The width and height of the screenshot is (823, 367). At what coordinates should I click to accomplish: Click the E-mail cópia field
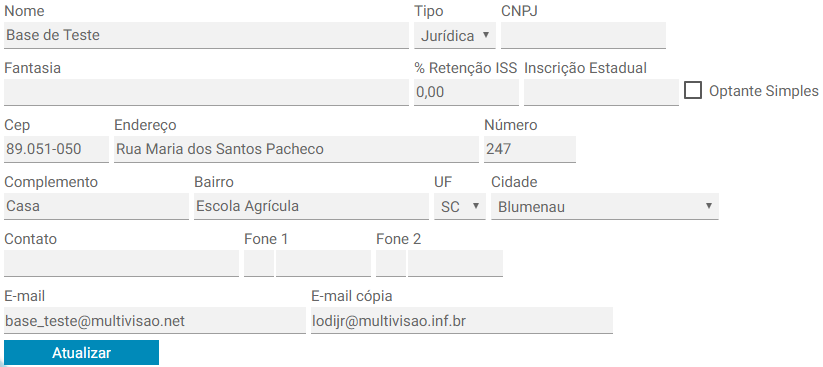pyautogui.click(x=462, y=320)
